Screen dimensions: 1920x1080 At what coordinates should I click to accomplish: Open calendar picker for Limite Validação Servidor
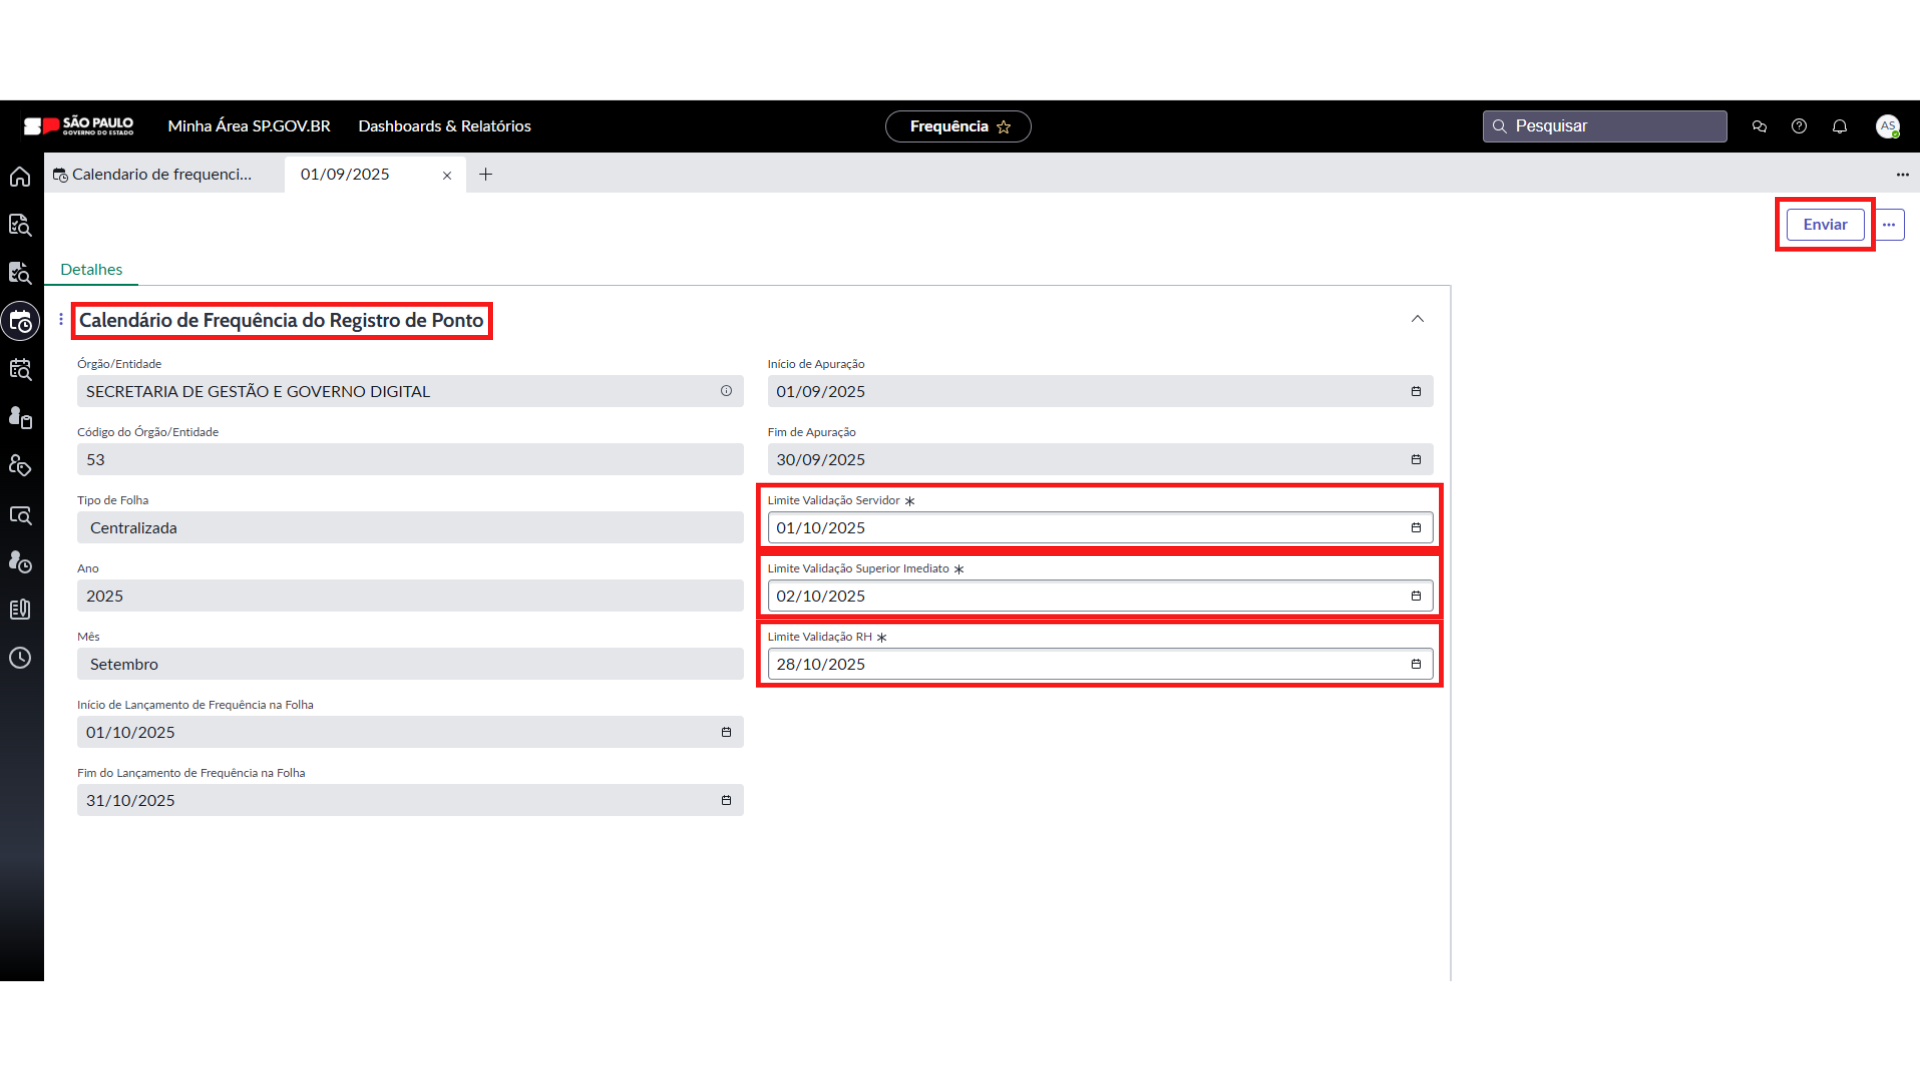click(1416, 528)
